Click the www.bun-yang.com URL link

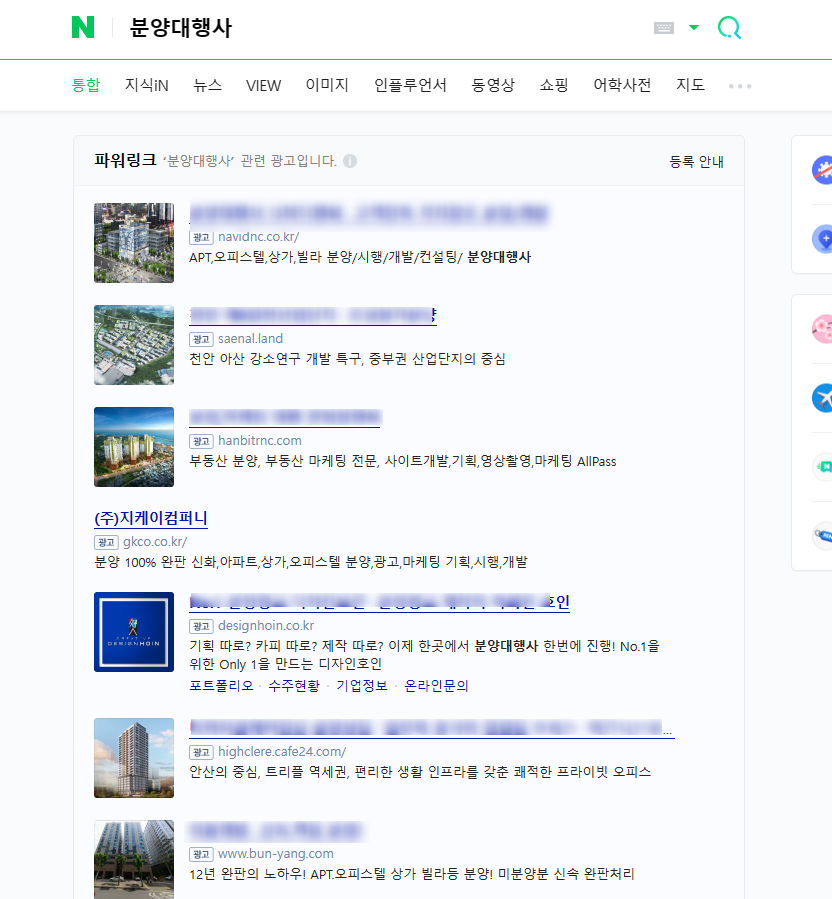(276, 854)
